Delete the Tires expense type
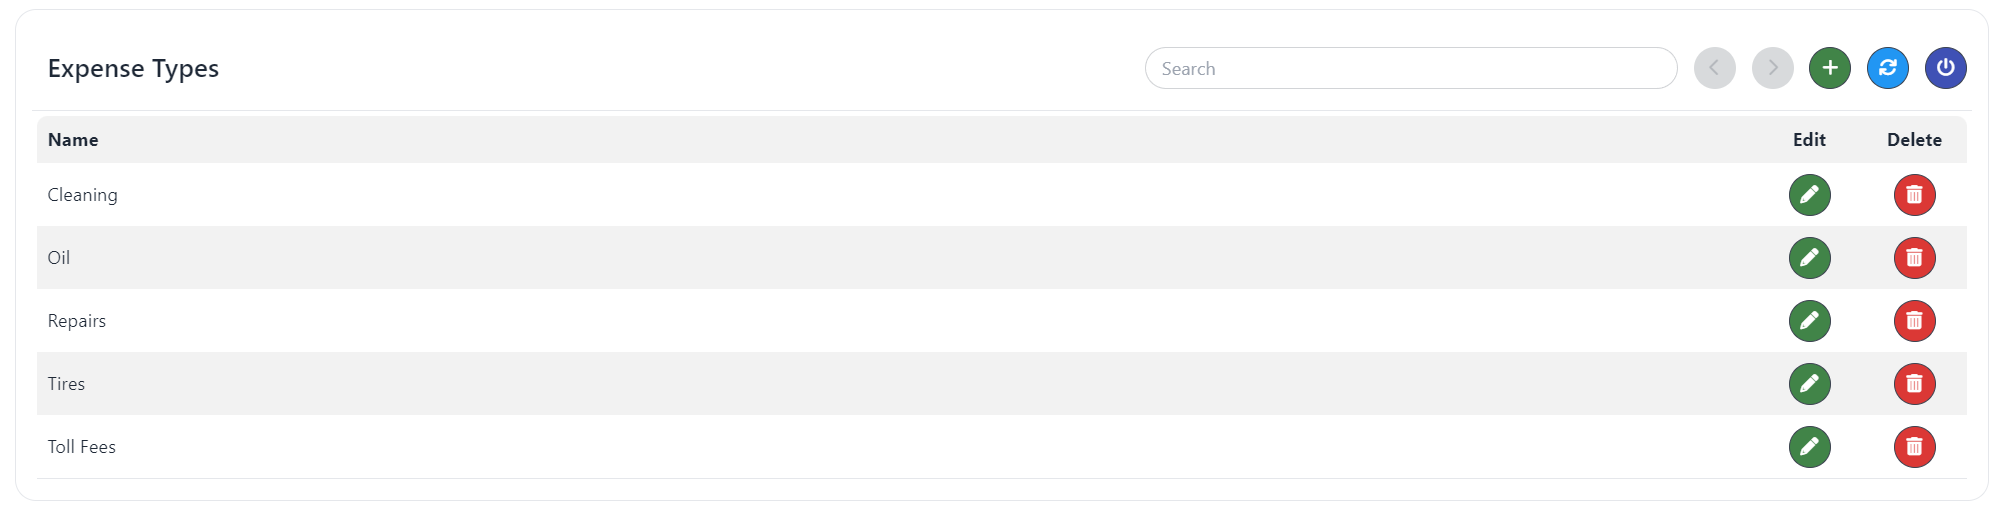Screen dimensions: 1996x508 click(x=1914, y=384)
